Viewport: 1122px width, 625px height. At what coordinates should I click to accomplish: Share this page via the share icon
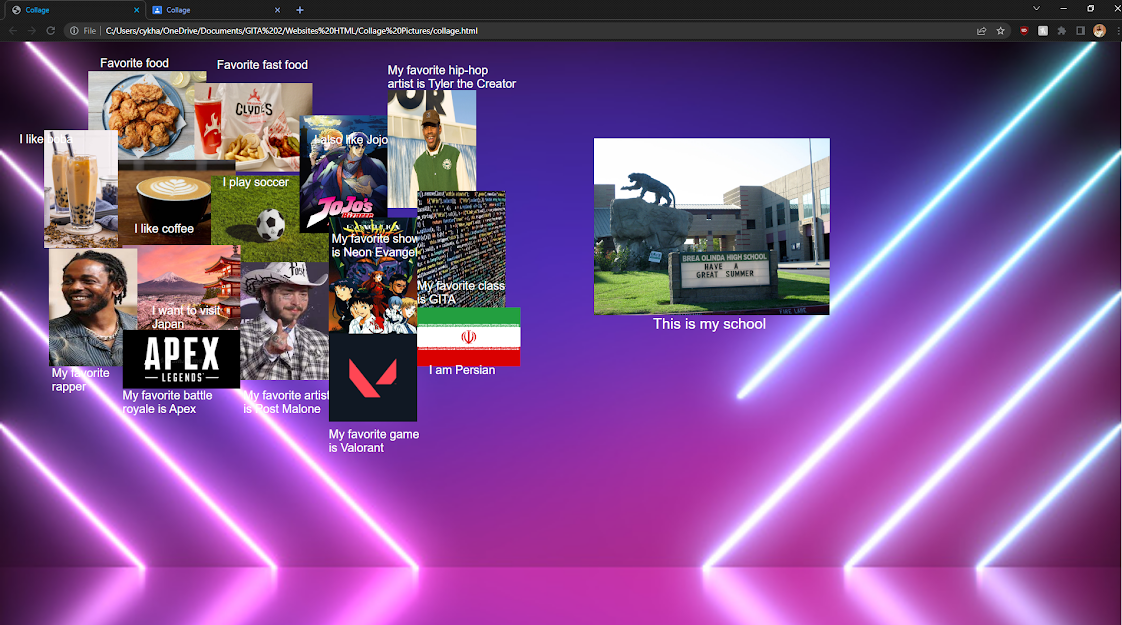[982, 31]
